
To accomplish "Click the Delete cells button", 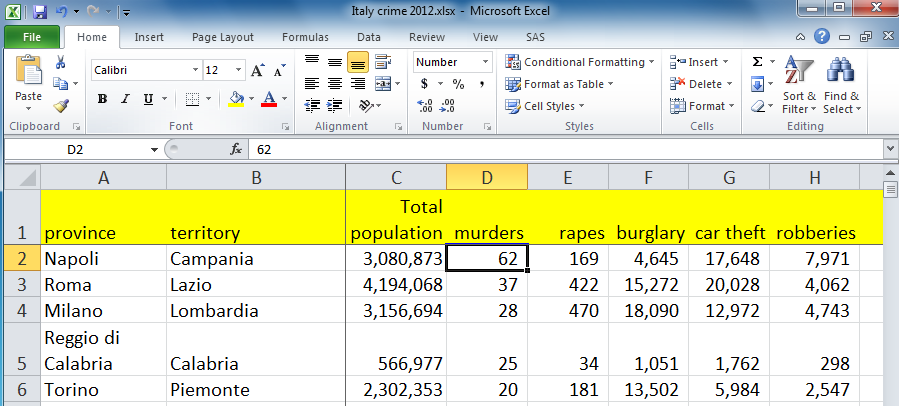I will click(x=702, y=84).
